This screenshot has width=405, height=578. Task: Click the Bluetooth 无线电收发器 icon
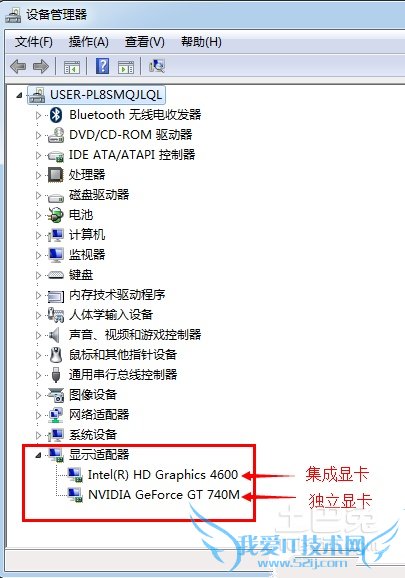(56, 115)
